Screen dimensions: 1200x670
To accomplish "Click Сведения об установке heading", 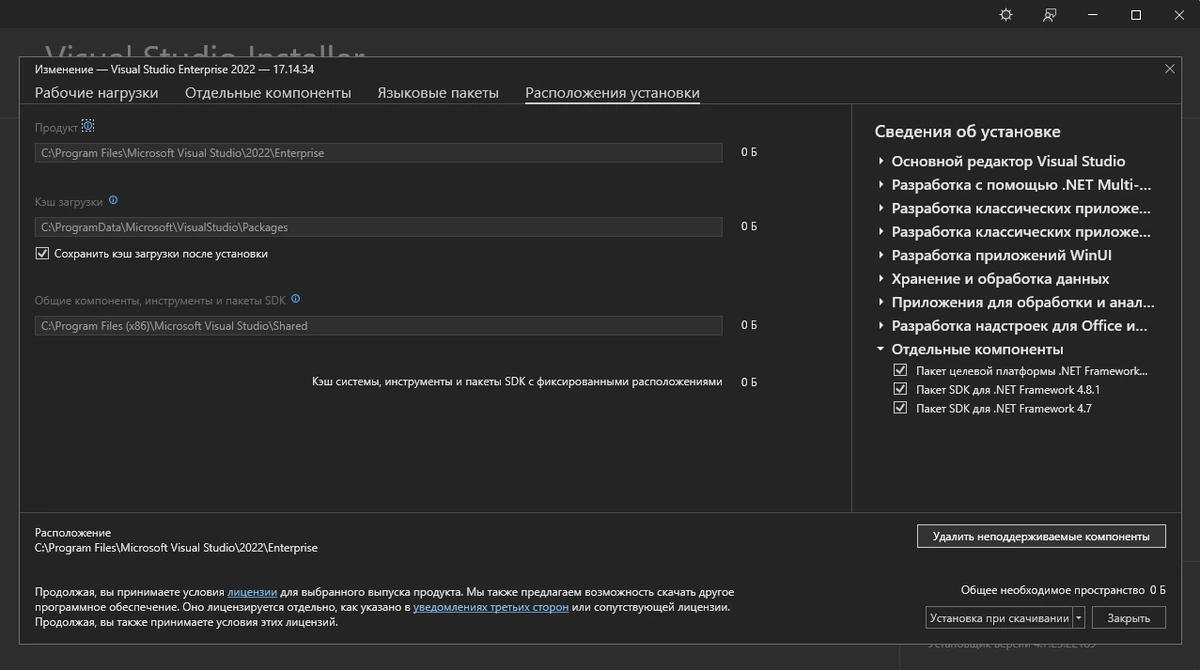I will pos(967,132).
